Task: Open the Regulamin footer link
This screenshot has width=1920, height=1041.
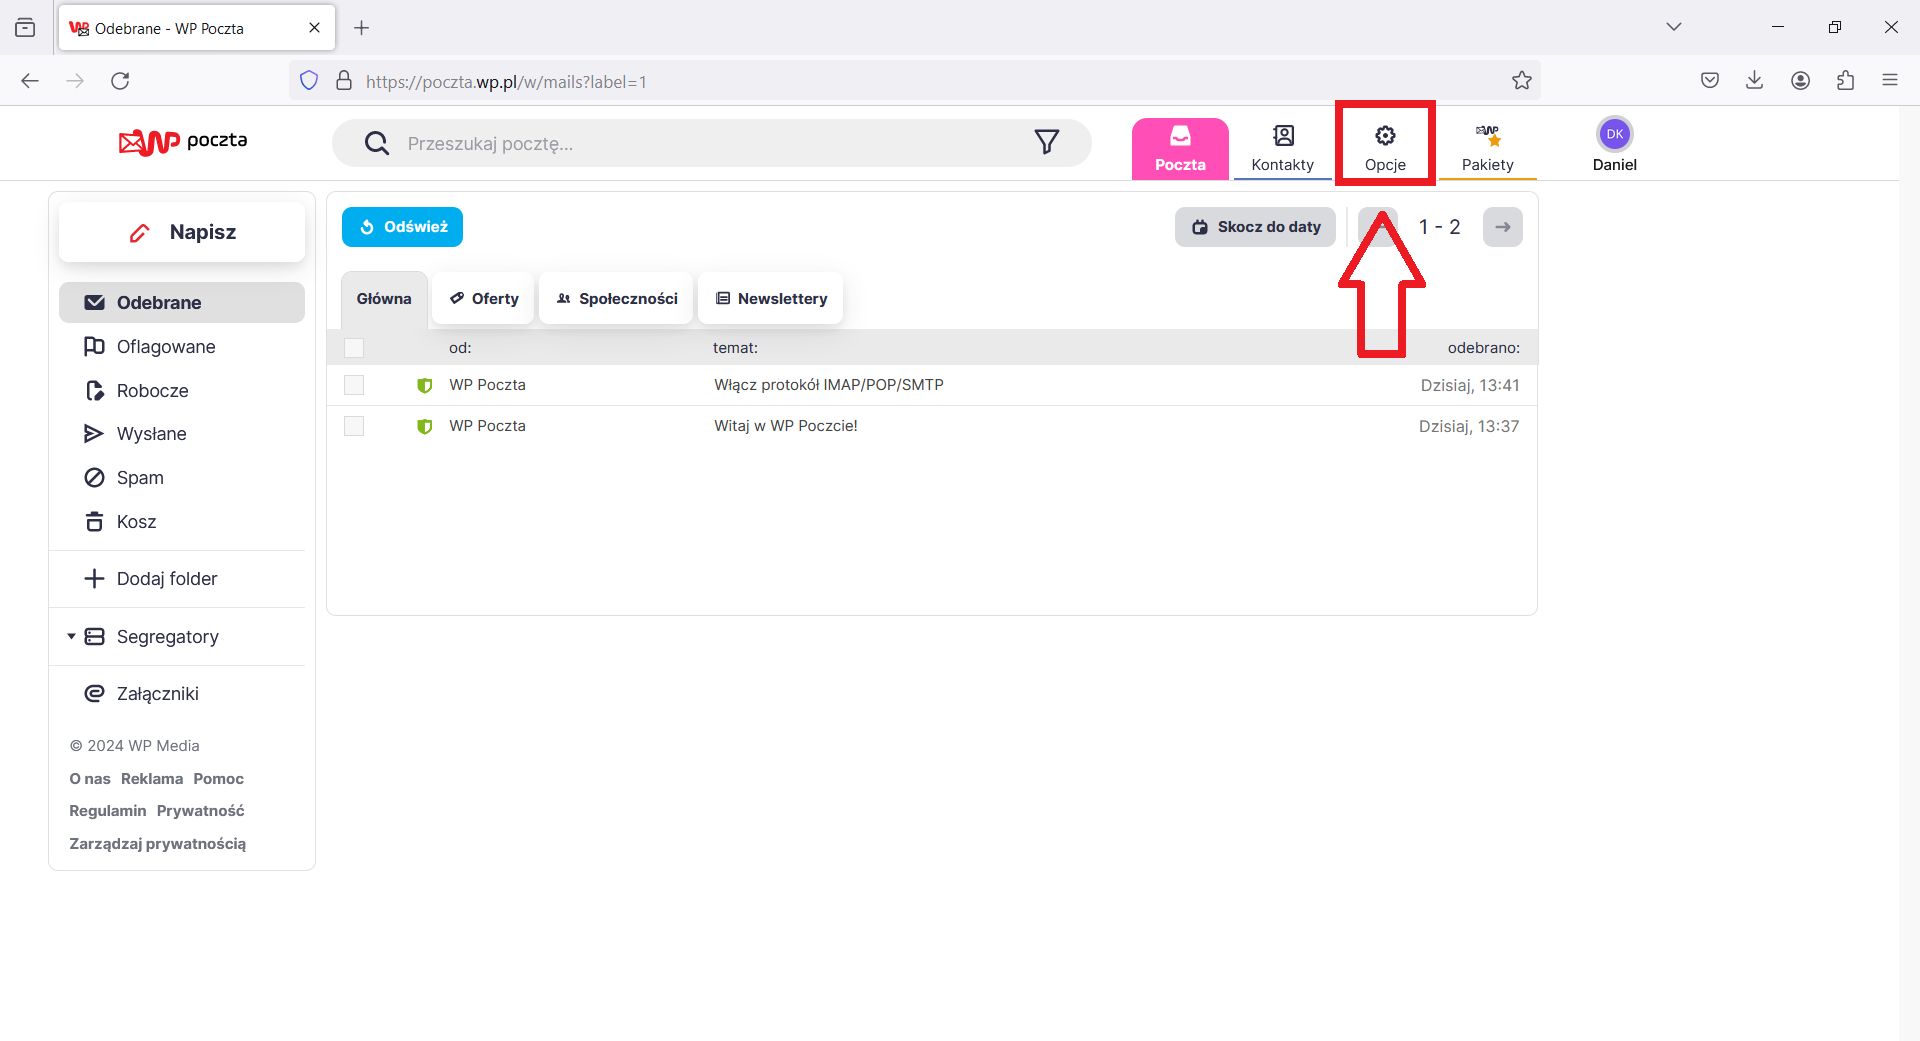Action: [107, 811]
